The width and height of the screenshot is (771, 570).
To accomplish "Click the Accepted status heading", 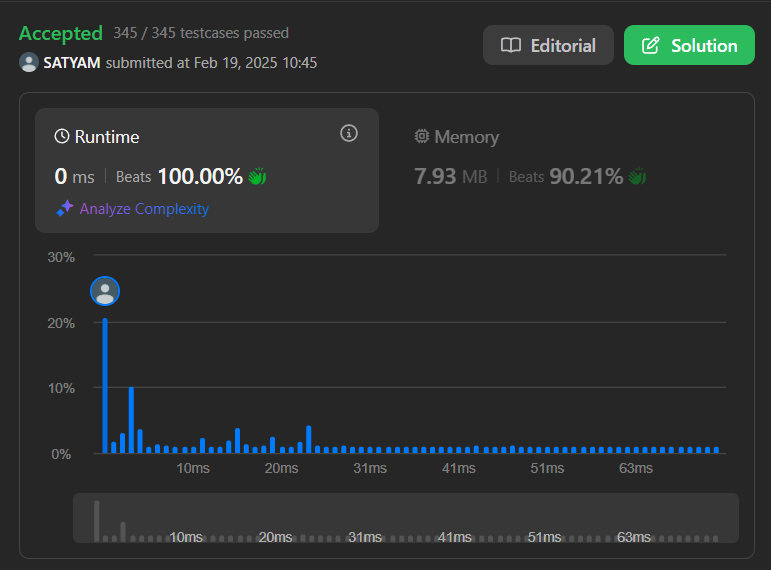I will [61, 33].
